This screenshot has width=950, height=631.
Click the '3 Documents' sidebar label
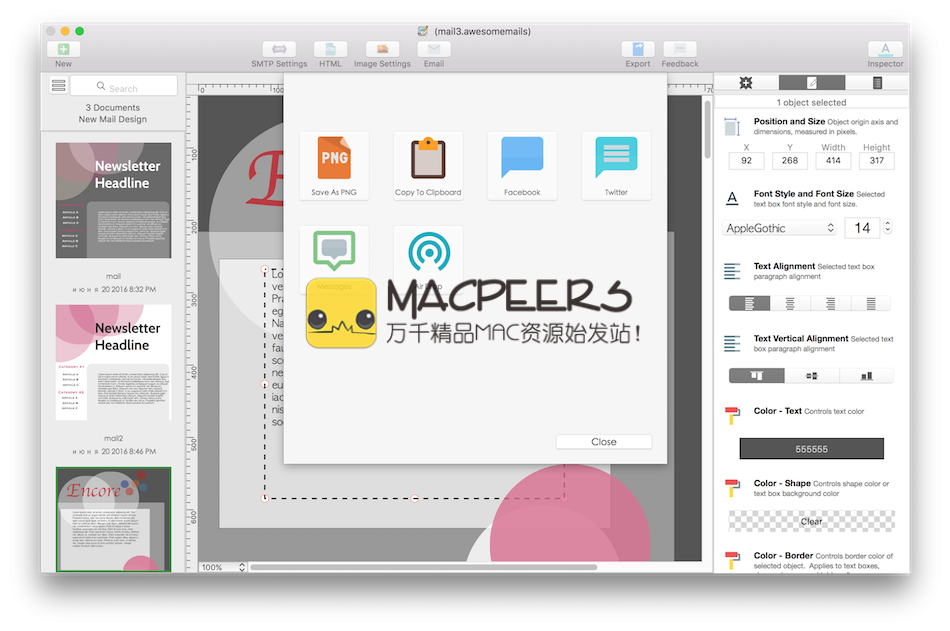pyautogui.click(x=113, y=107)
